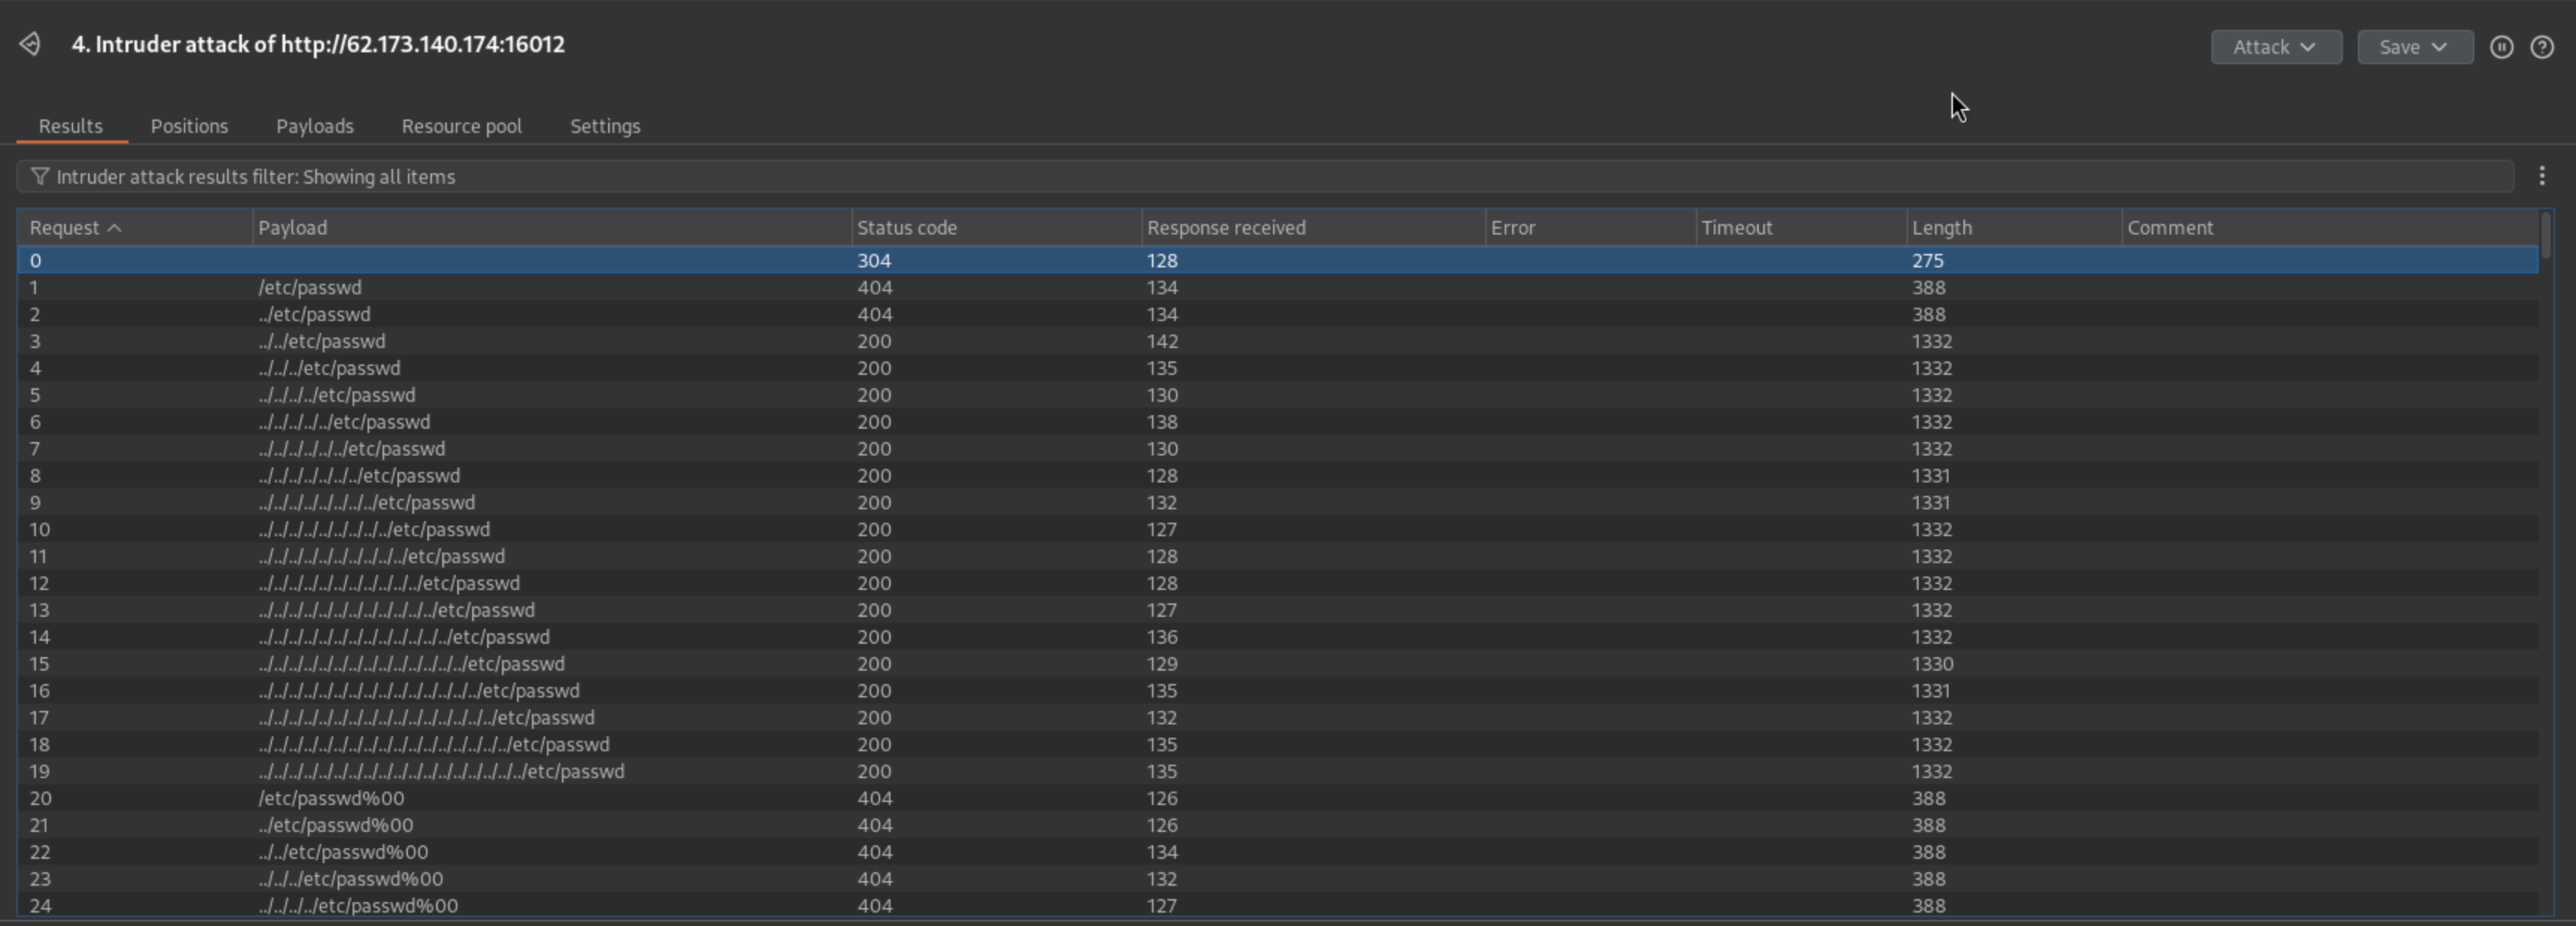Sort results by Length column
The width and height of the screenshot is (2576, 926).
[1941, 228]
